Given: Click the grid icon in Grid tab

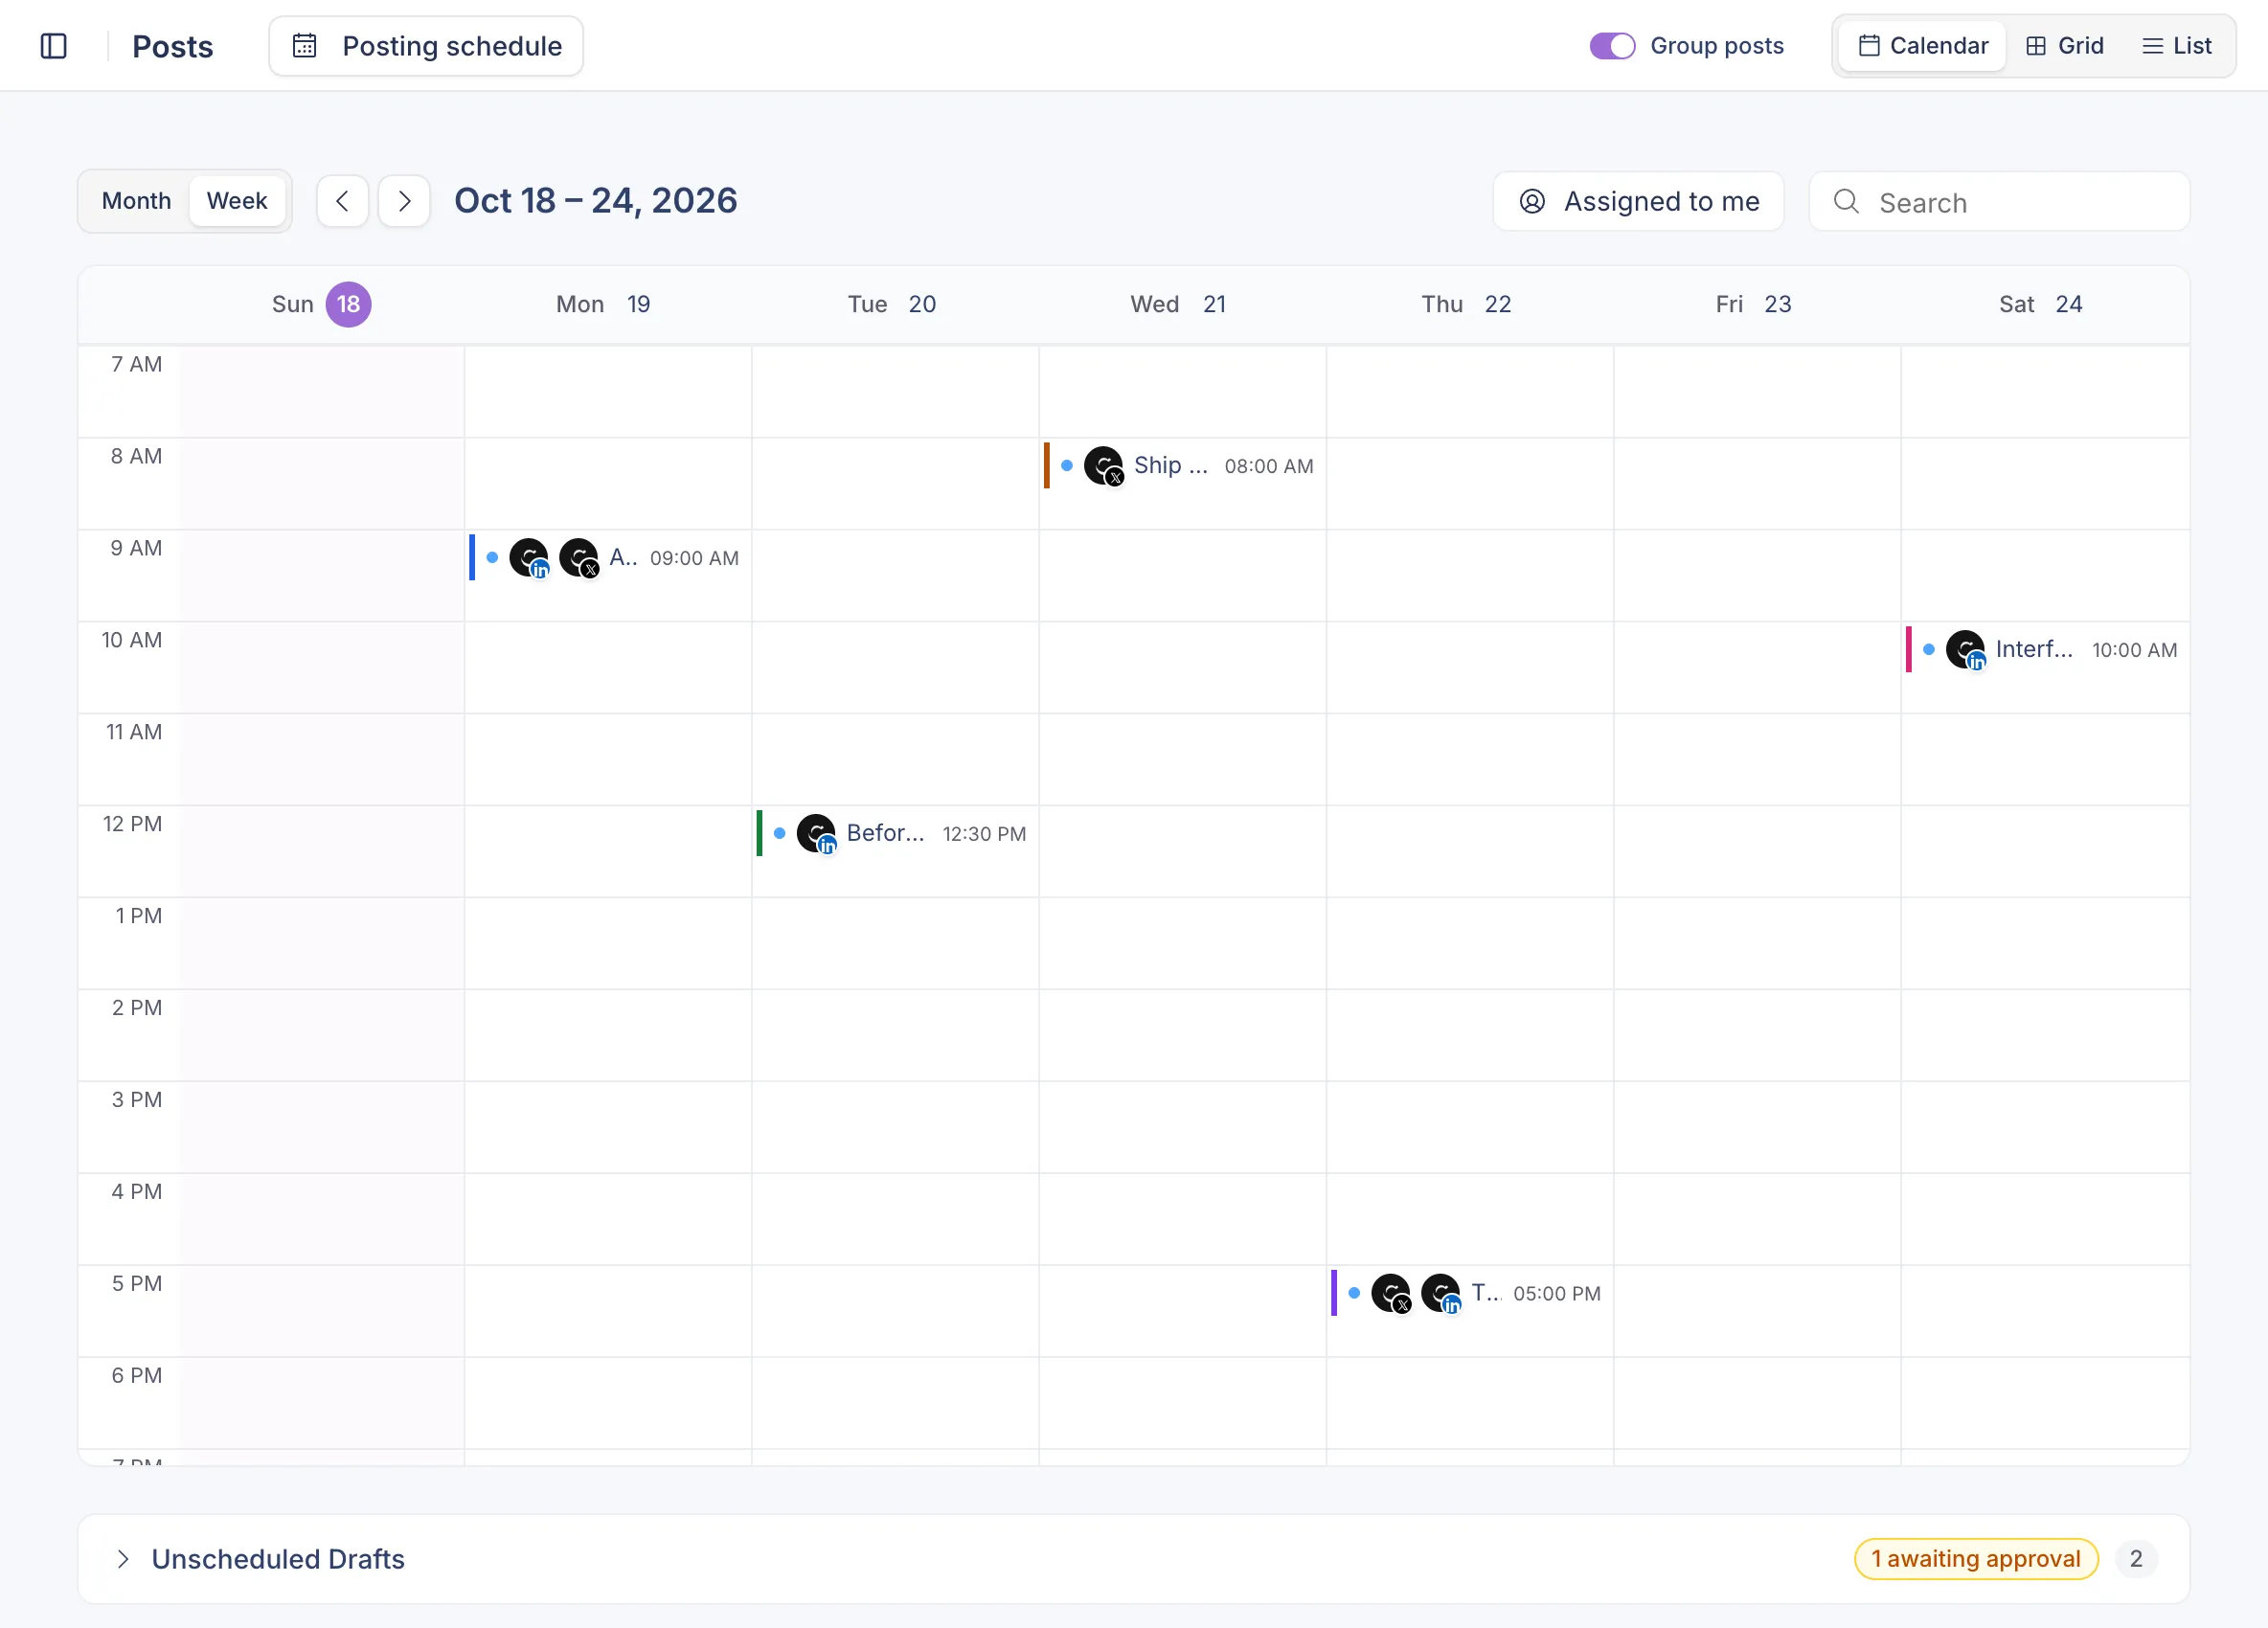Looking at the screenshot, I should [x=2035, y=46].
